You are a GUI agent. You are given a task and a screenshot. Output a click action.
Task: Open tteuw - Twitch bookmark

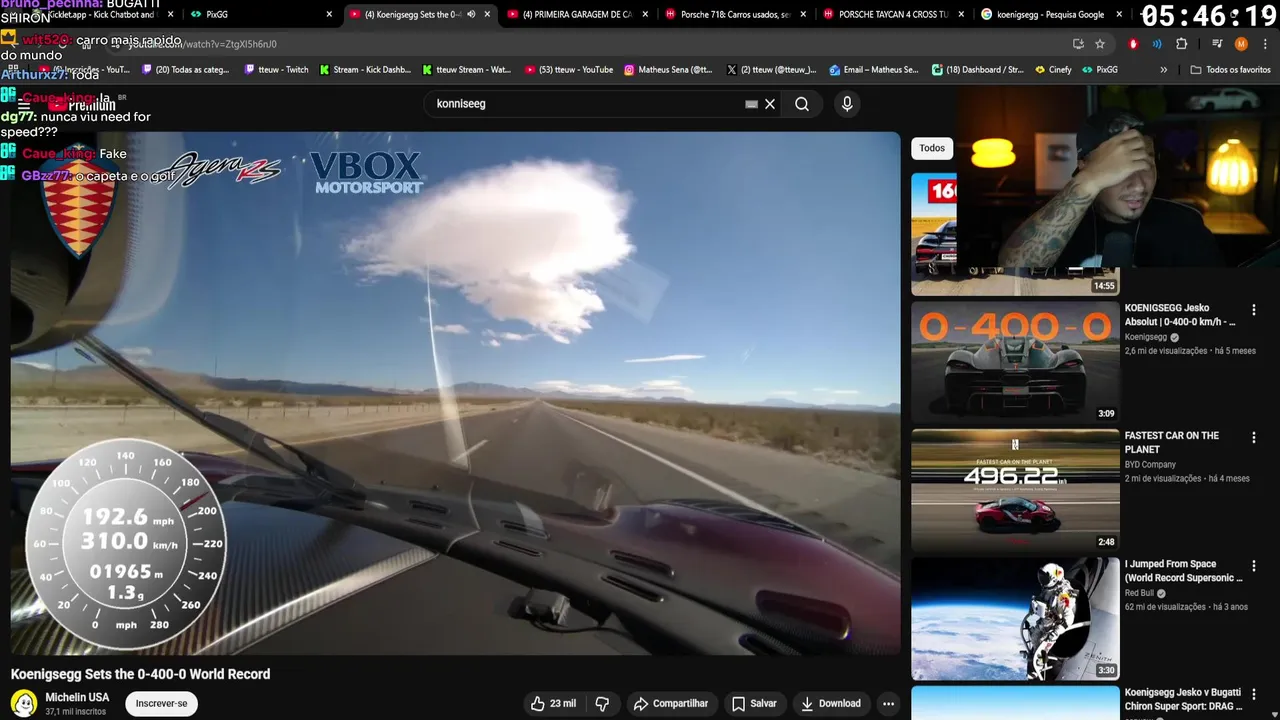(275, 70)
